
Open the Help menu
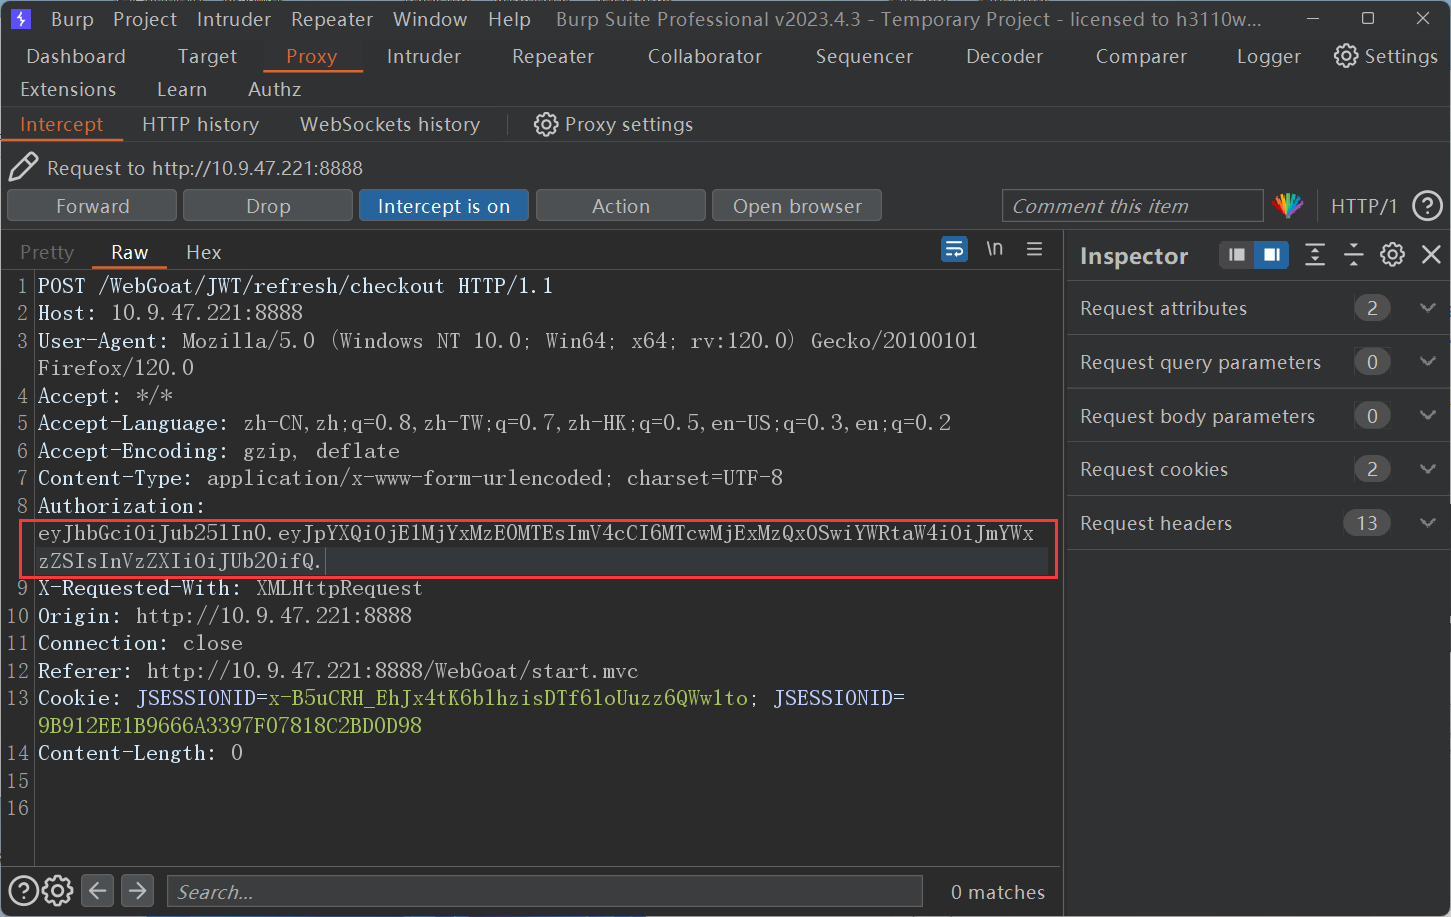click(509, 19)
